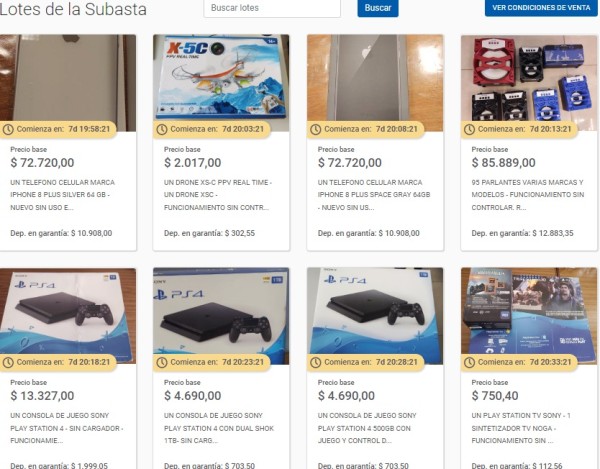Click the clock icon on the $13.327,00 PS4 lot
The image size is (600, 469).
(8, 362)
